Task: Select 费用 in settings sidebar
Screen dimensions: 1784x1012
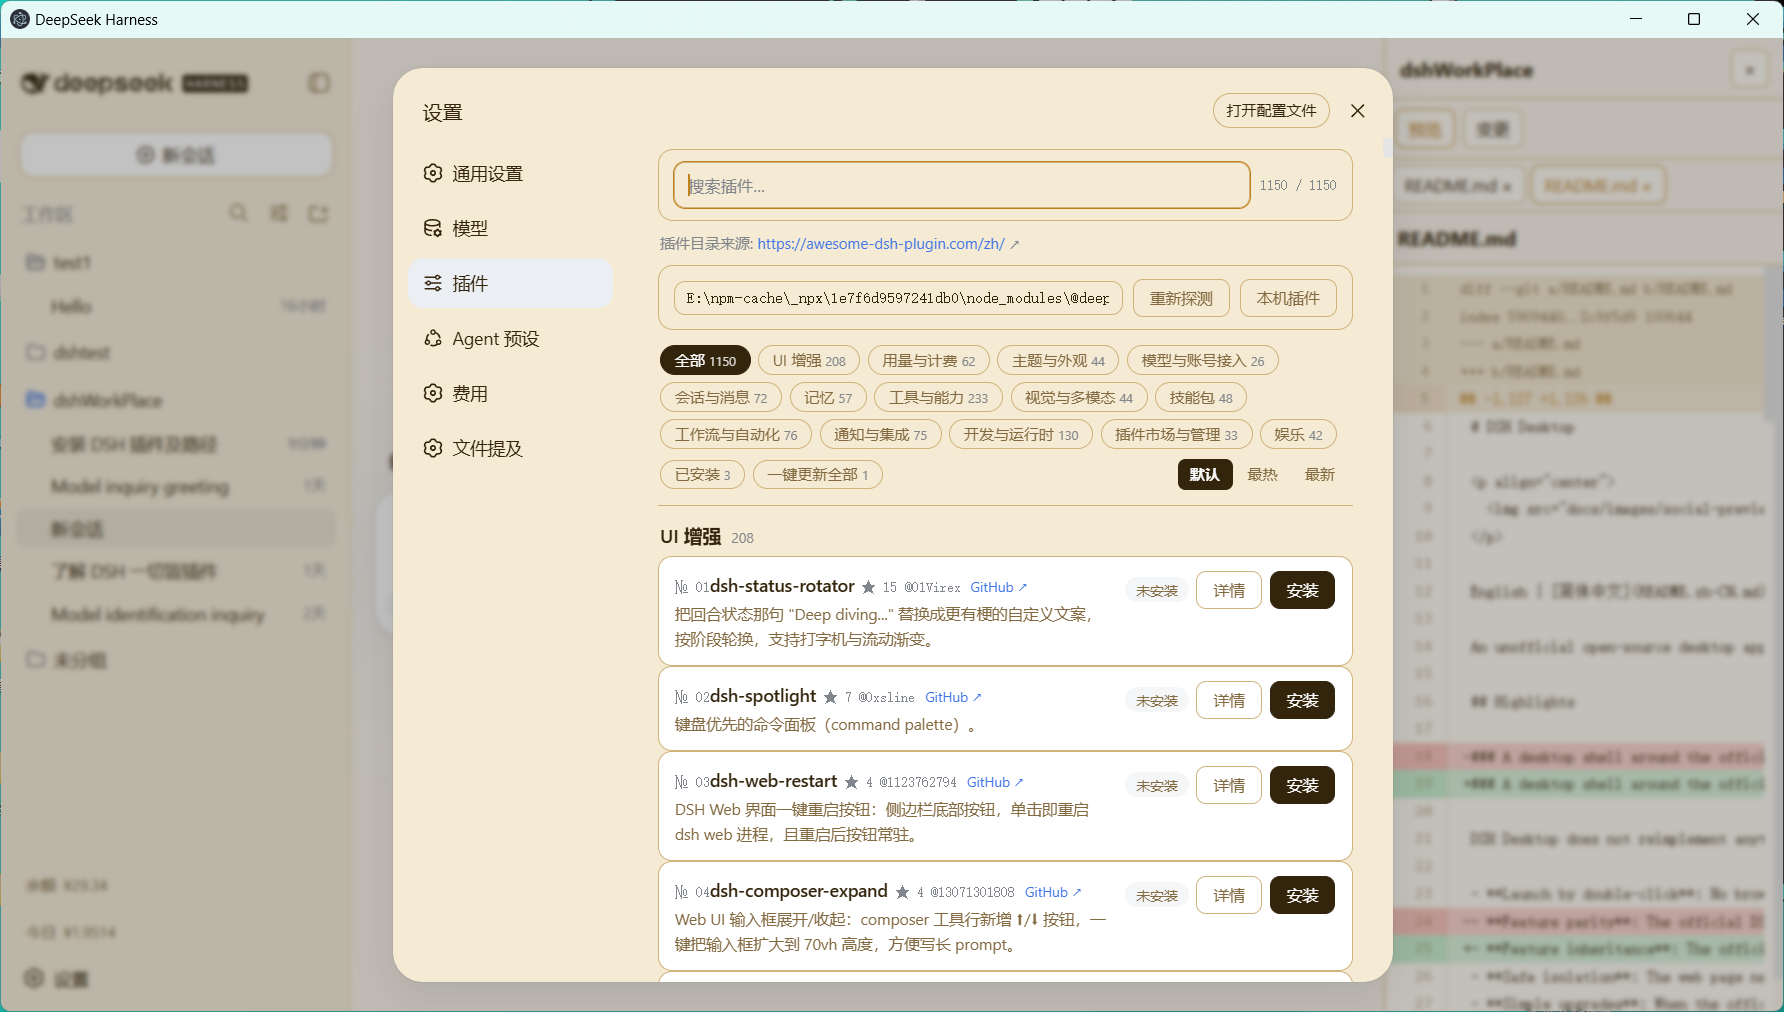Action: coord(510,394)
